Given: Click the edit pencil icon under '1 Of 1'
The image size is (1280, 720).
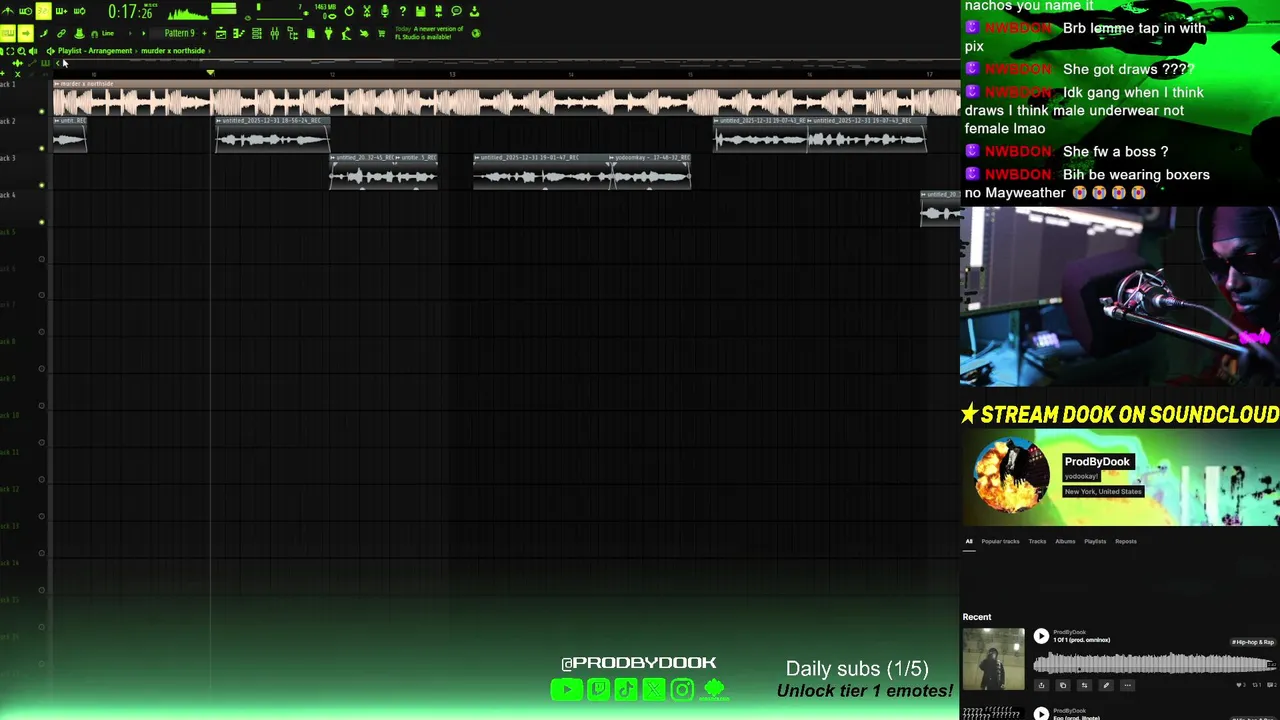Looking at the screenshot, I should click(1106, 685).
